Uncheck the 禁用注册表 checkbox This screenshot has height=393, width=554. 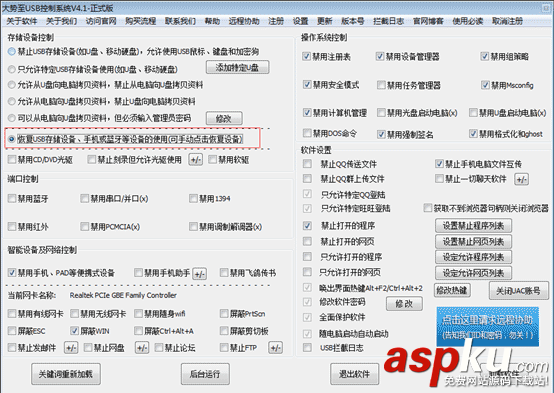coord(306,57)
